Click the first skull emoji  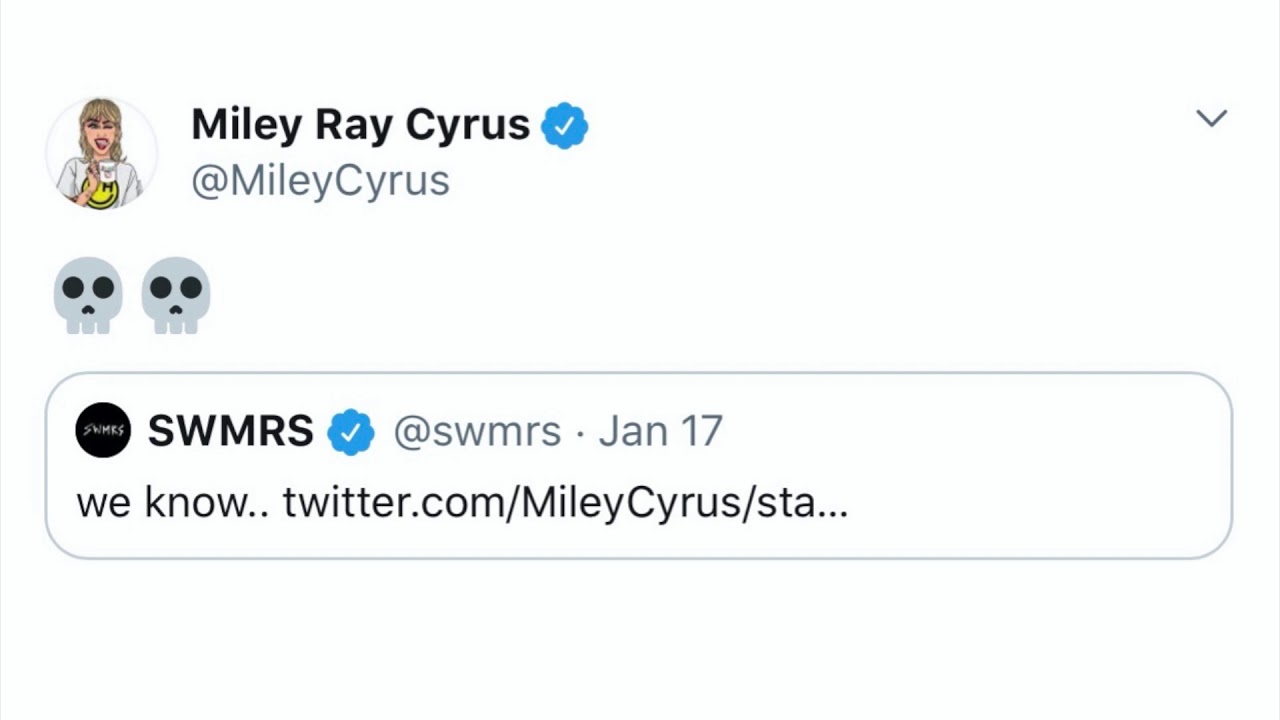point(88,295)
